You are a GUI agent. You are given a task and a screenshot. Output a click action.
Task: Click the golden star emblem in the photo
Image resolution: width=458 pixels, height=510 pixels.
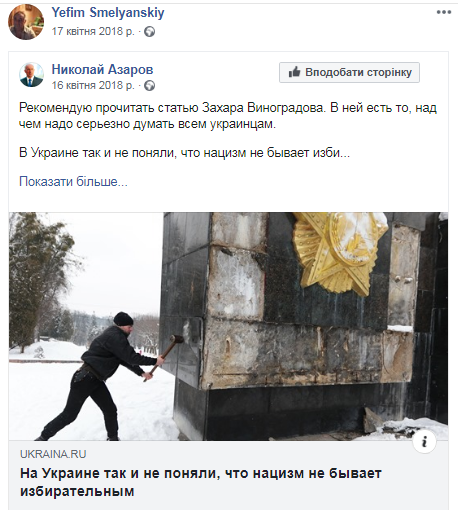[x=340, y=254]
